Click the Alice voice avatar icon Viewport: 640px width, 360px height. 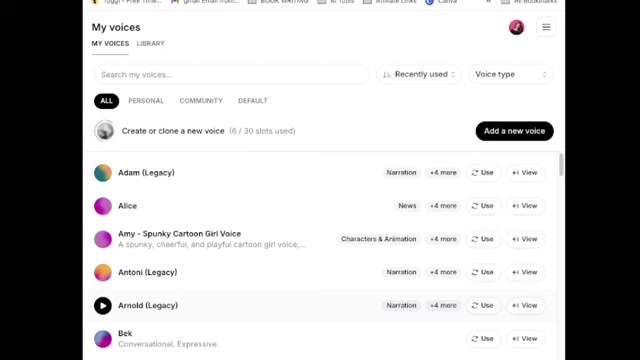coord(103,206)
